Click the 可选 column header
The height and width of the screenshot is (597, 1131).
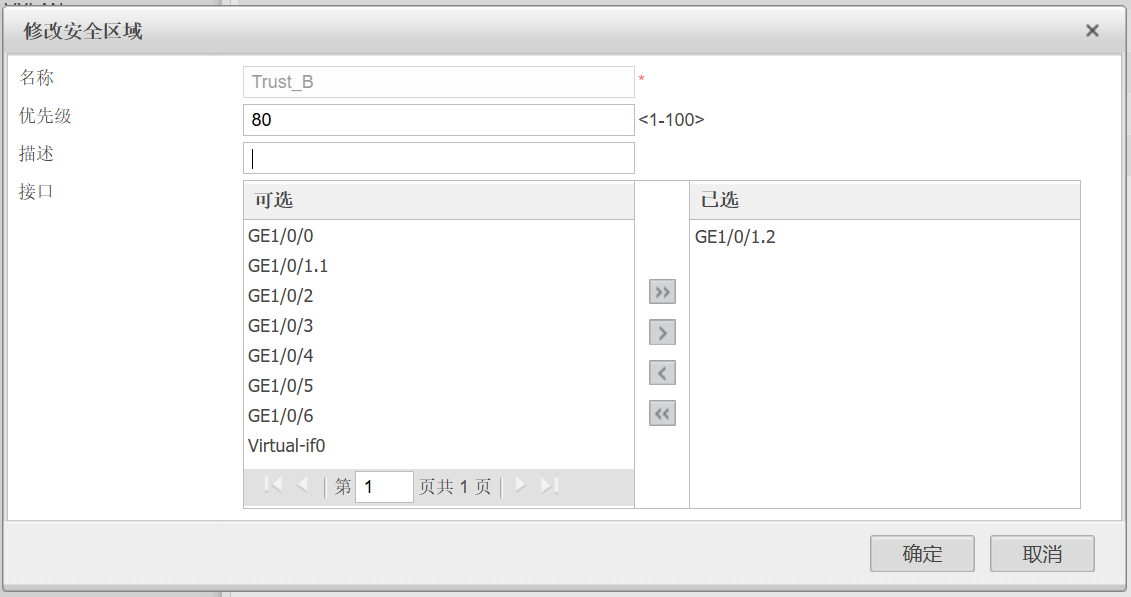tap(439, 200)
